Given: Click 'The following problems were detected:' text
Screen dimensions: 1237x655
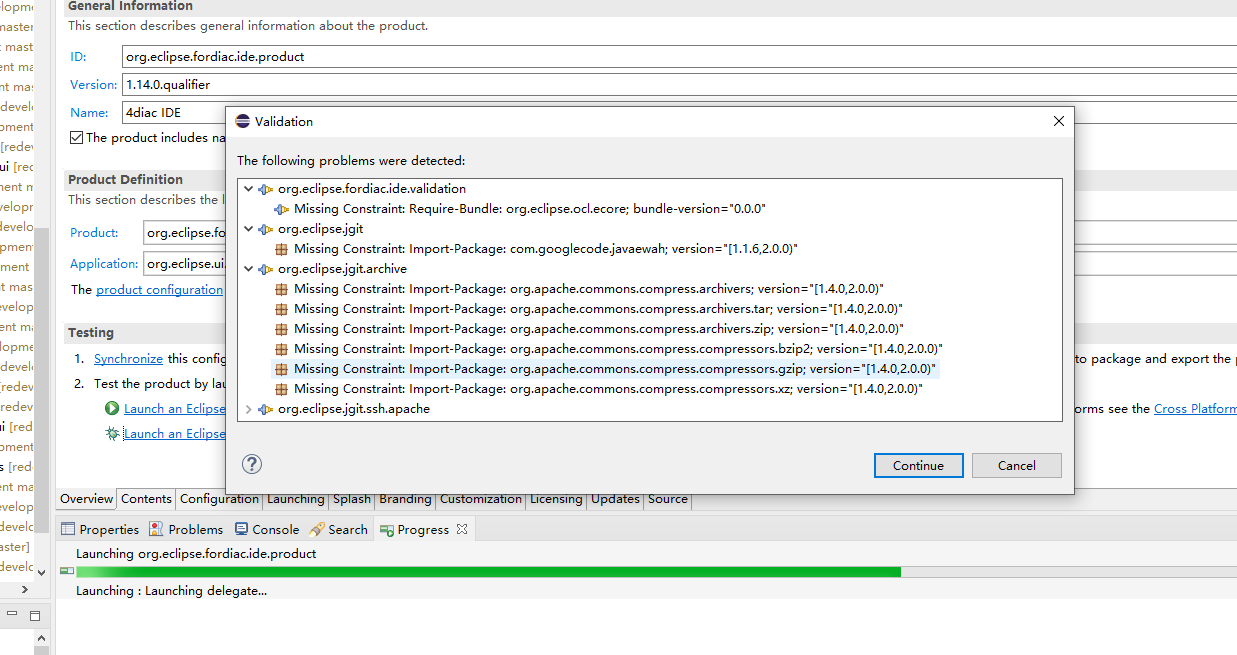Looking at the screenshot, I should coord(351,160).
